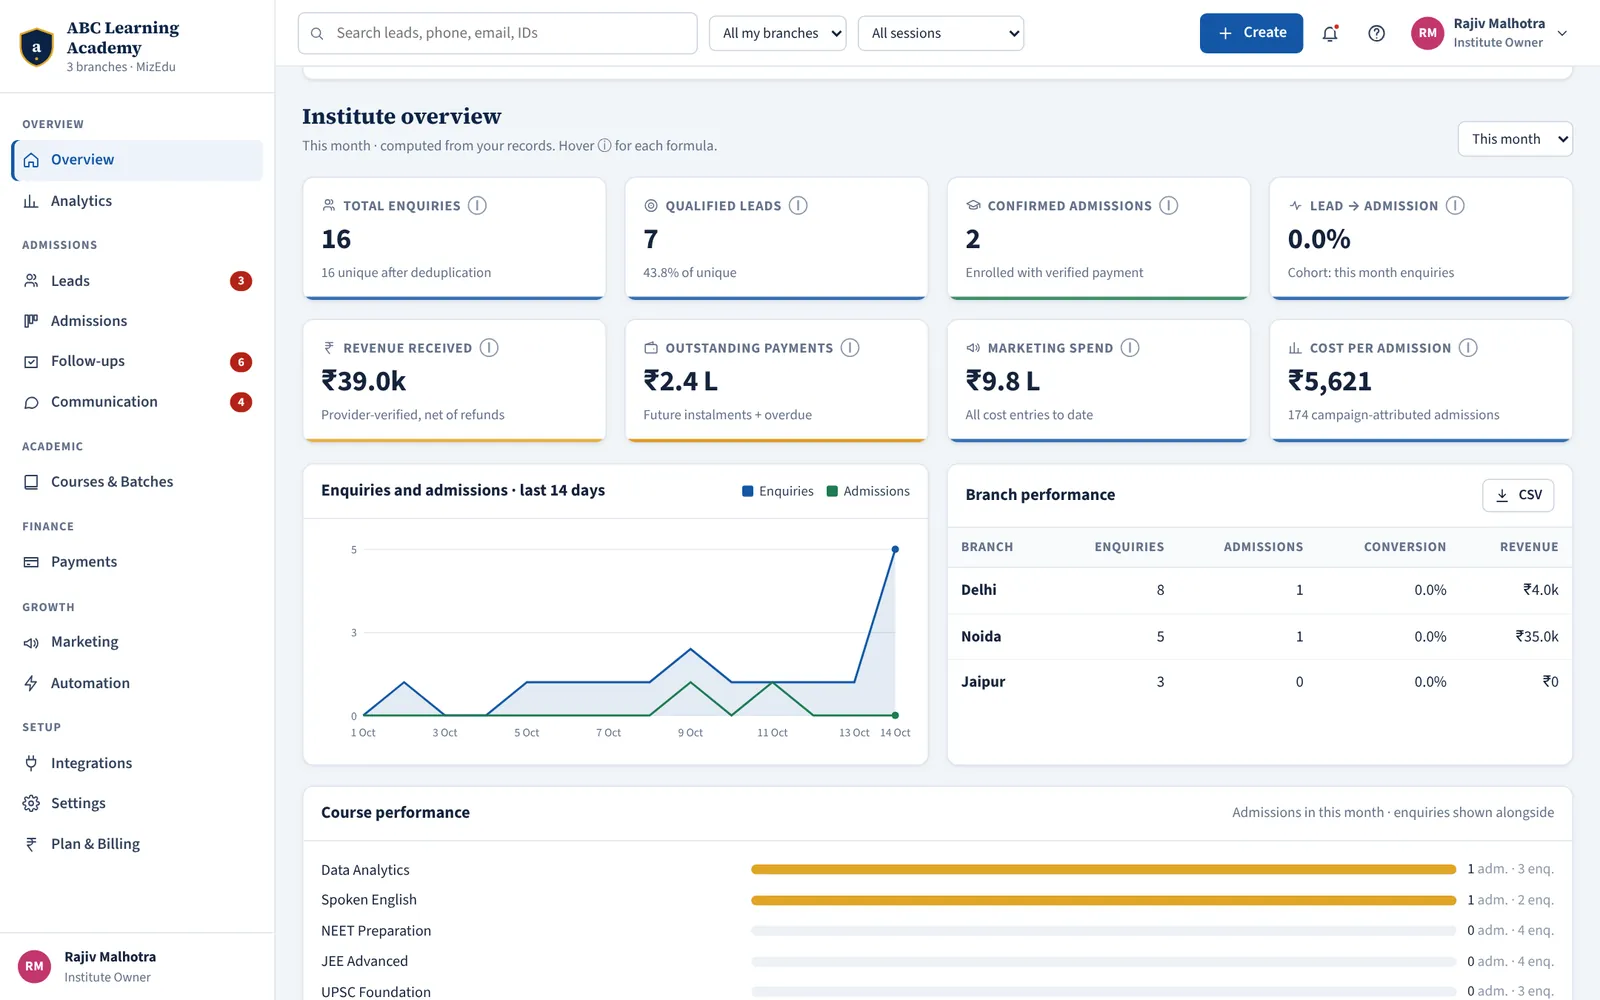Viewport: 1600px width, 1000px height.
Task: Open the help question mark icon
Action: (x=1377, y=33)
